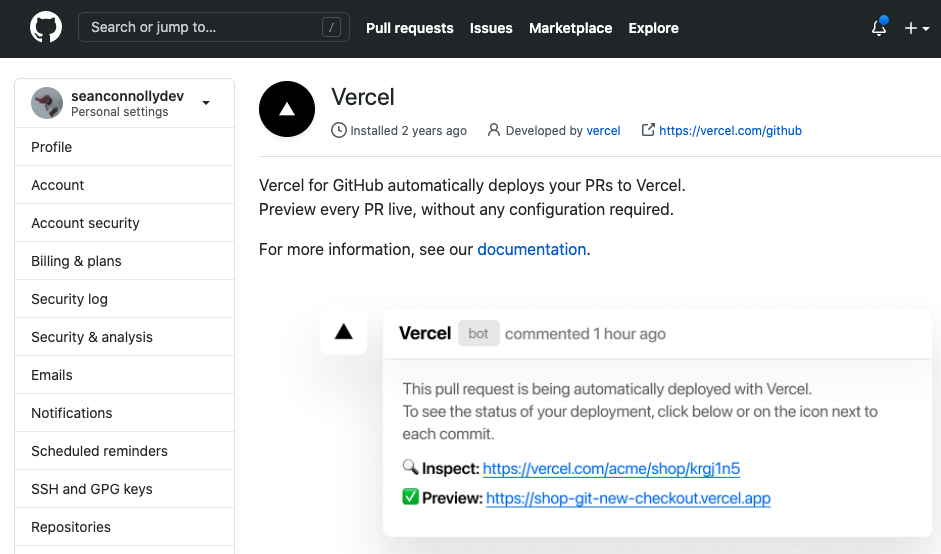Open Profile settings
Image resolution: width=941 pixels, height=554 pixels.
coord(124,147)
